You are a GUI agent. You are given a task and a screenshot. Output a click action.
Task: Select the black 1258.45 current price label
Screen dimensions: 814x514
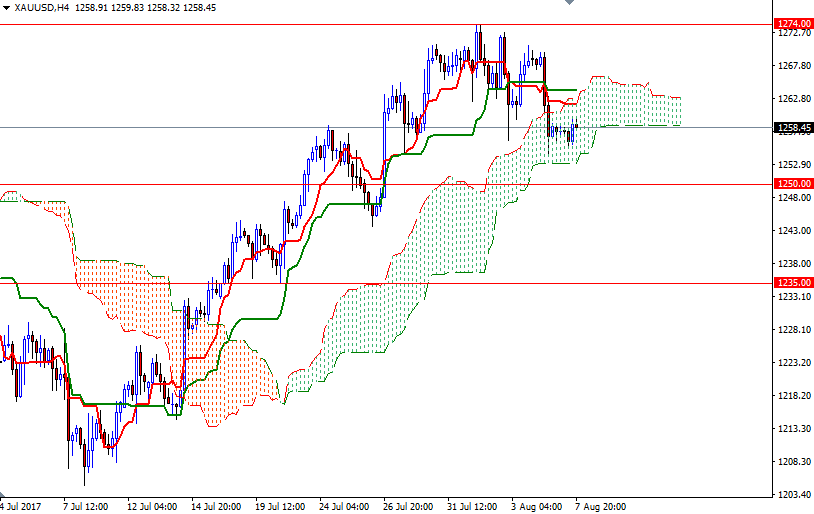pos(793,127)
